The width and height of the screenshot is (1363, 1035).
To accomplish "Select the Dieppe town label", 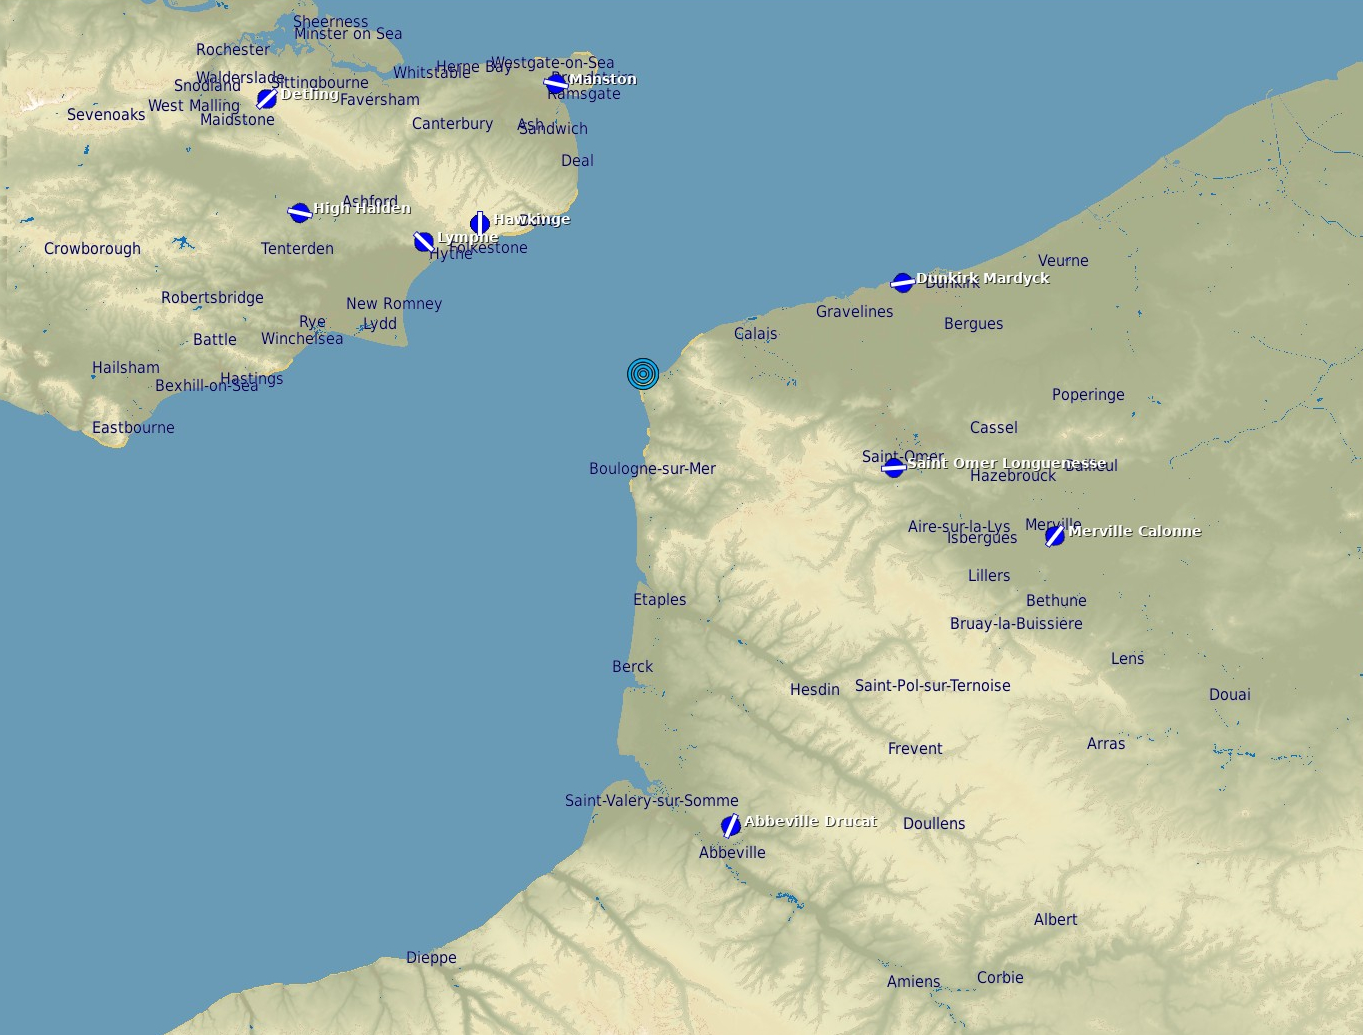I will [x=431, y=958].
